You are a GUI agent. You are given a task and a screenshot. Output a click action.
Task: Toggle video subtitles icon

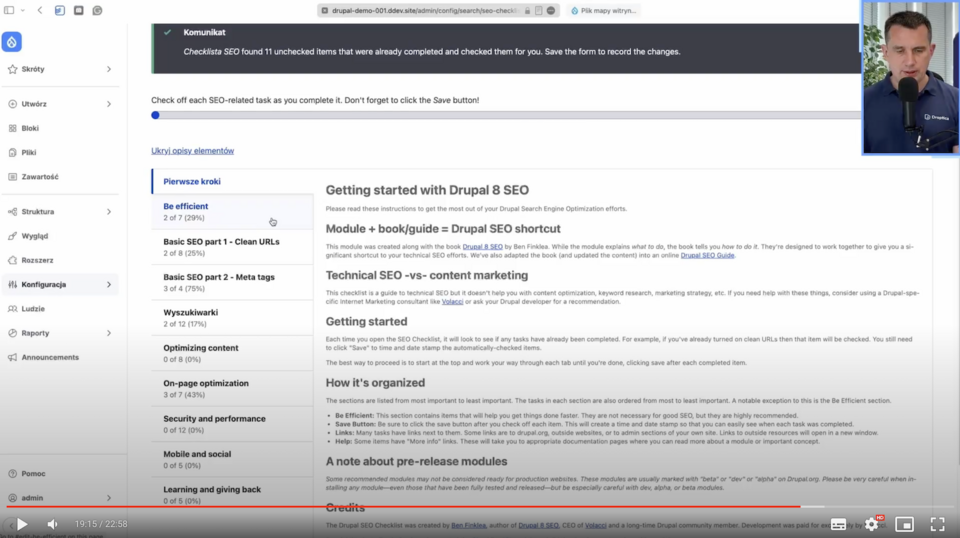pyautogui.click(x=838, y=524)
